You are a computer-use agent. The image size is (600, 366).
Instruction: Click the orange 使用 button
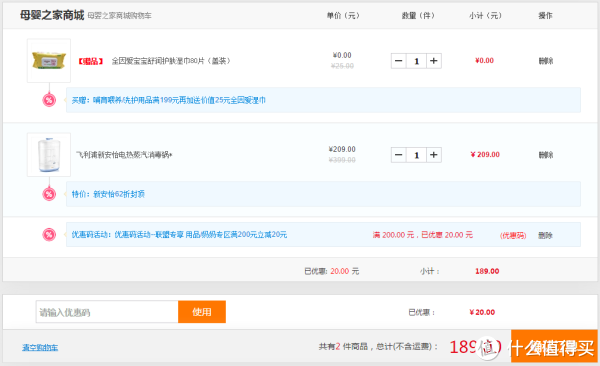pos(202,312)
